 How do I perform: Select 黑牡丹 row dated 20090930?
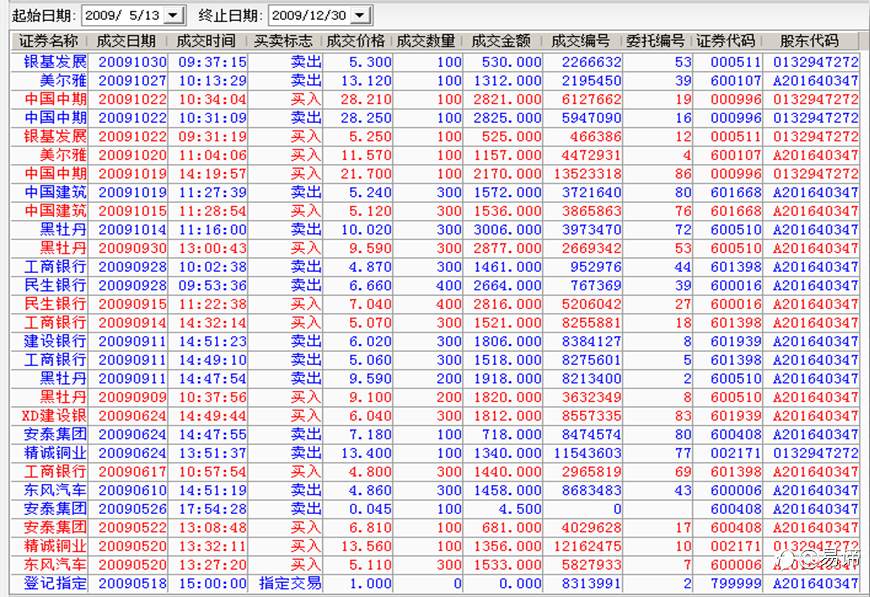[435, 249]
